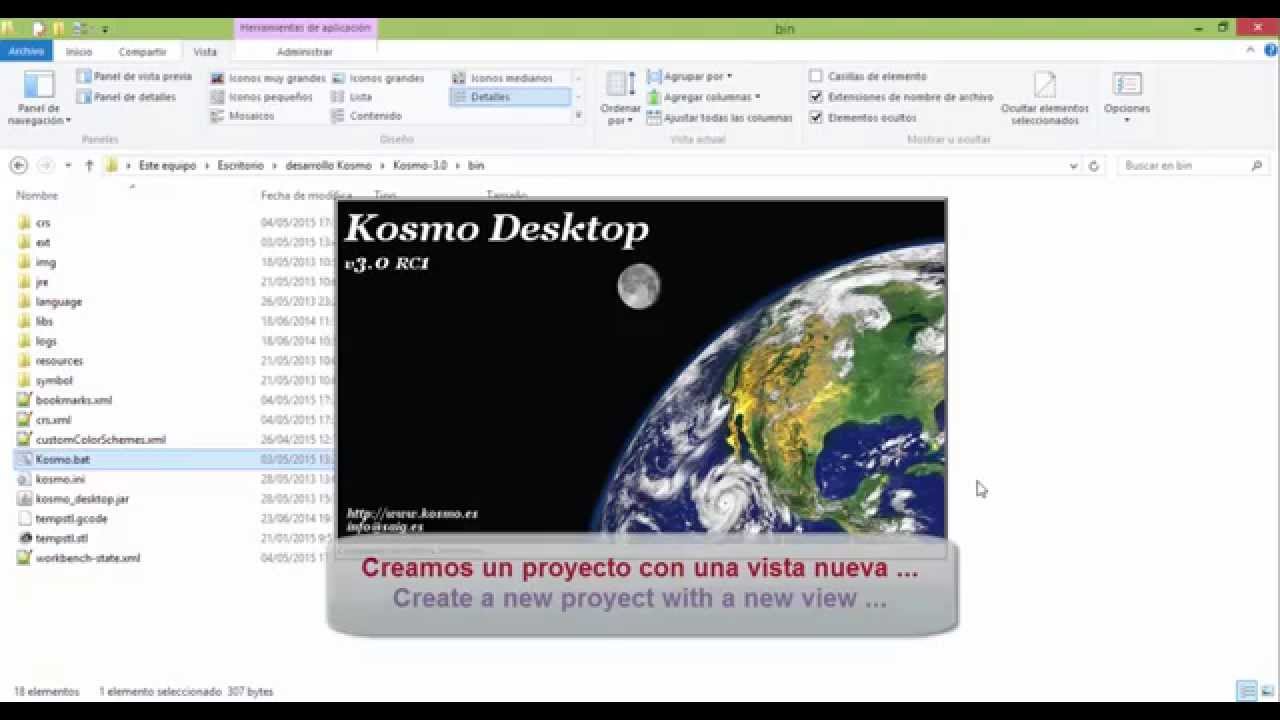Viewport: 1280px width, 720px height.
Task: Select the kosmo_desktop.jar file
Action: tap(82, 498)
